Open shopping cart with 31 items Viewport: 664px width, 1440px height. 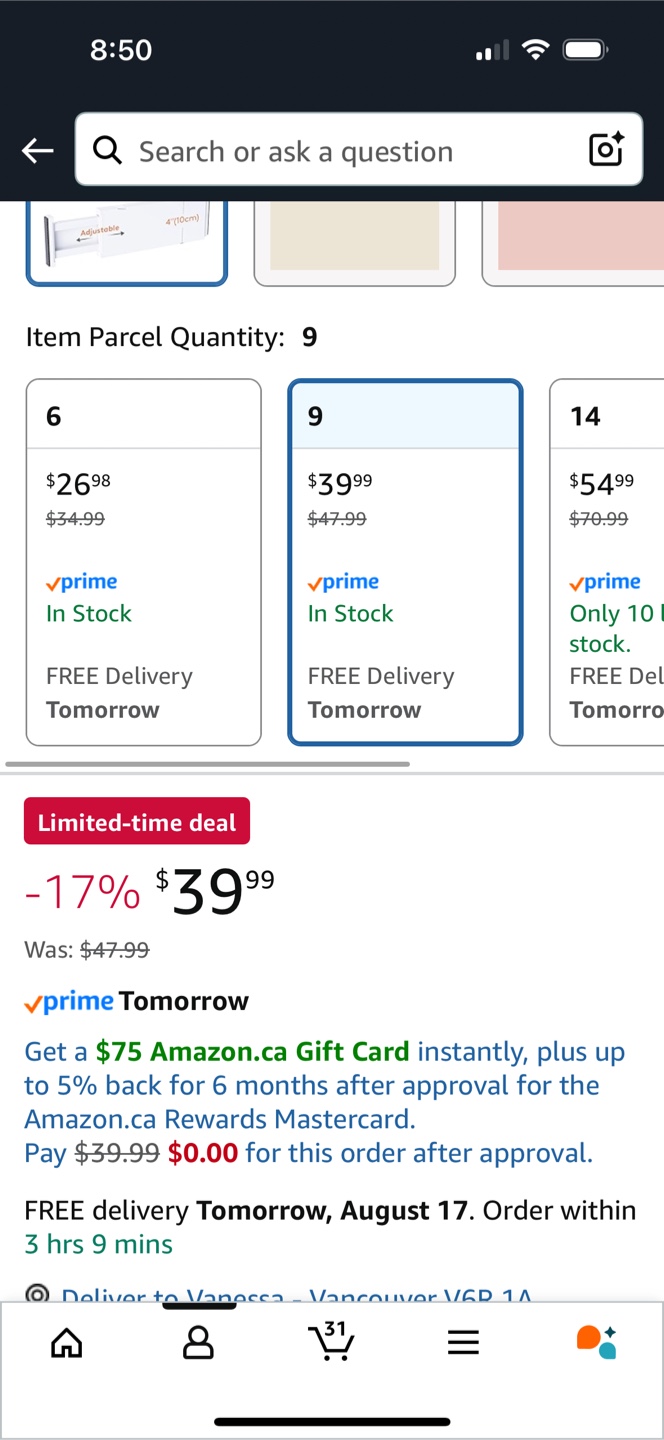[331, 1341]
